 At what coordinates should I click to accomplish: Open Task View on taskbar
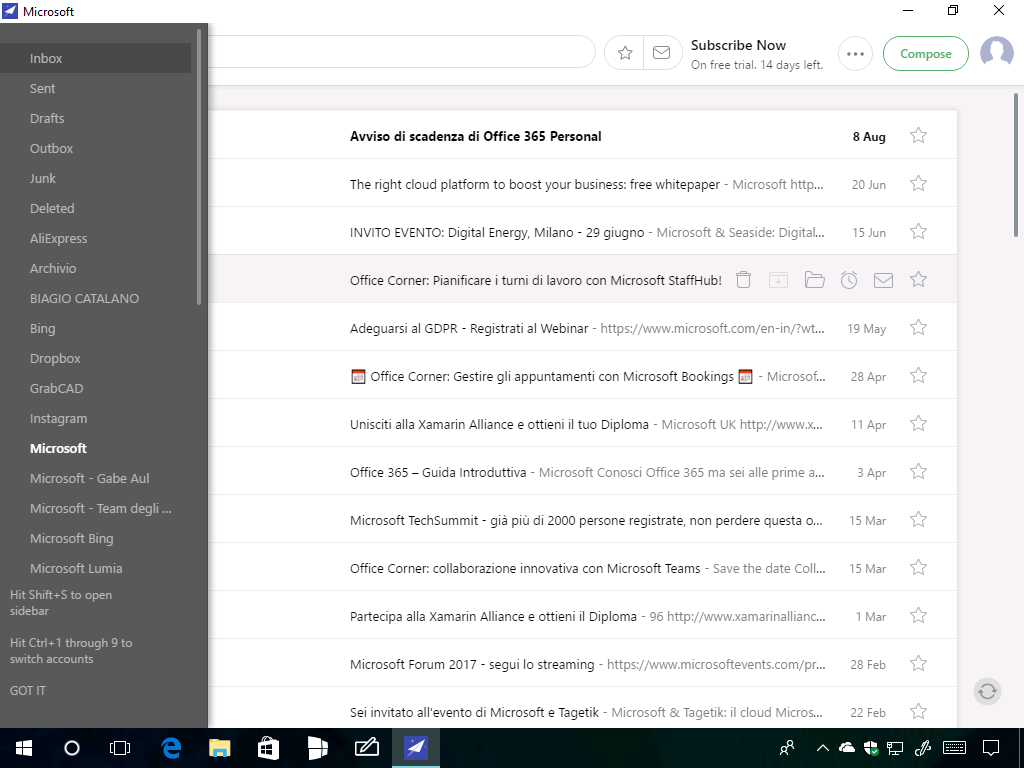click(120, 748)
